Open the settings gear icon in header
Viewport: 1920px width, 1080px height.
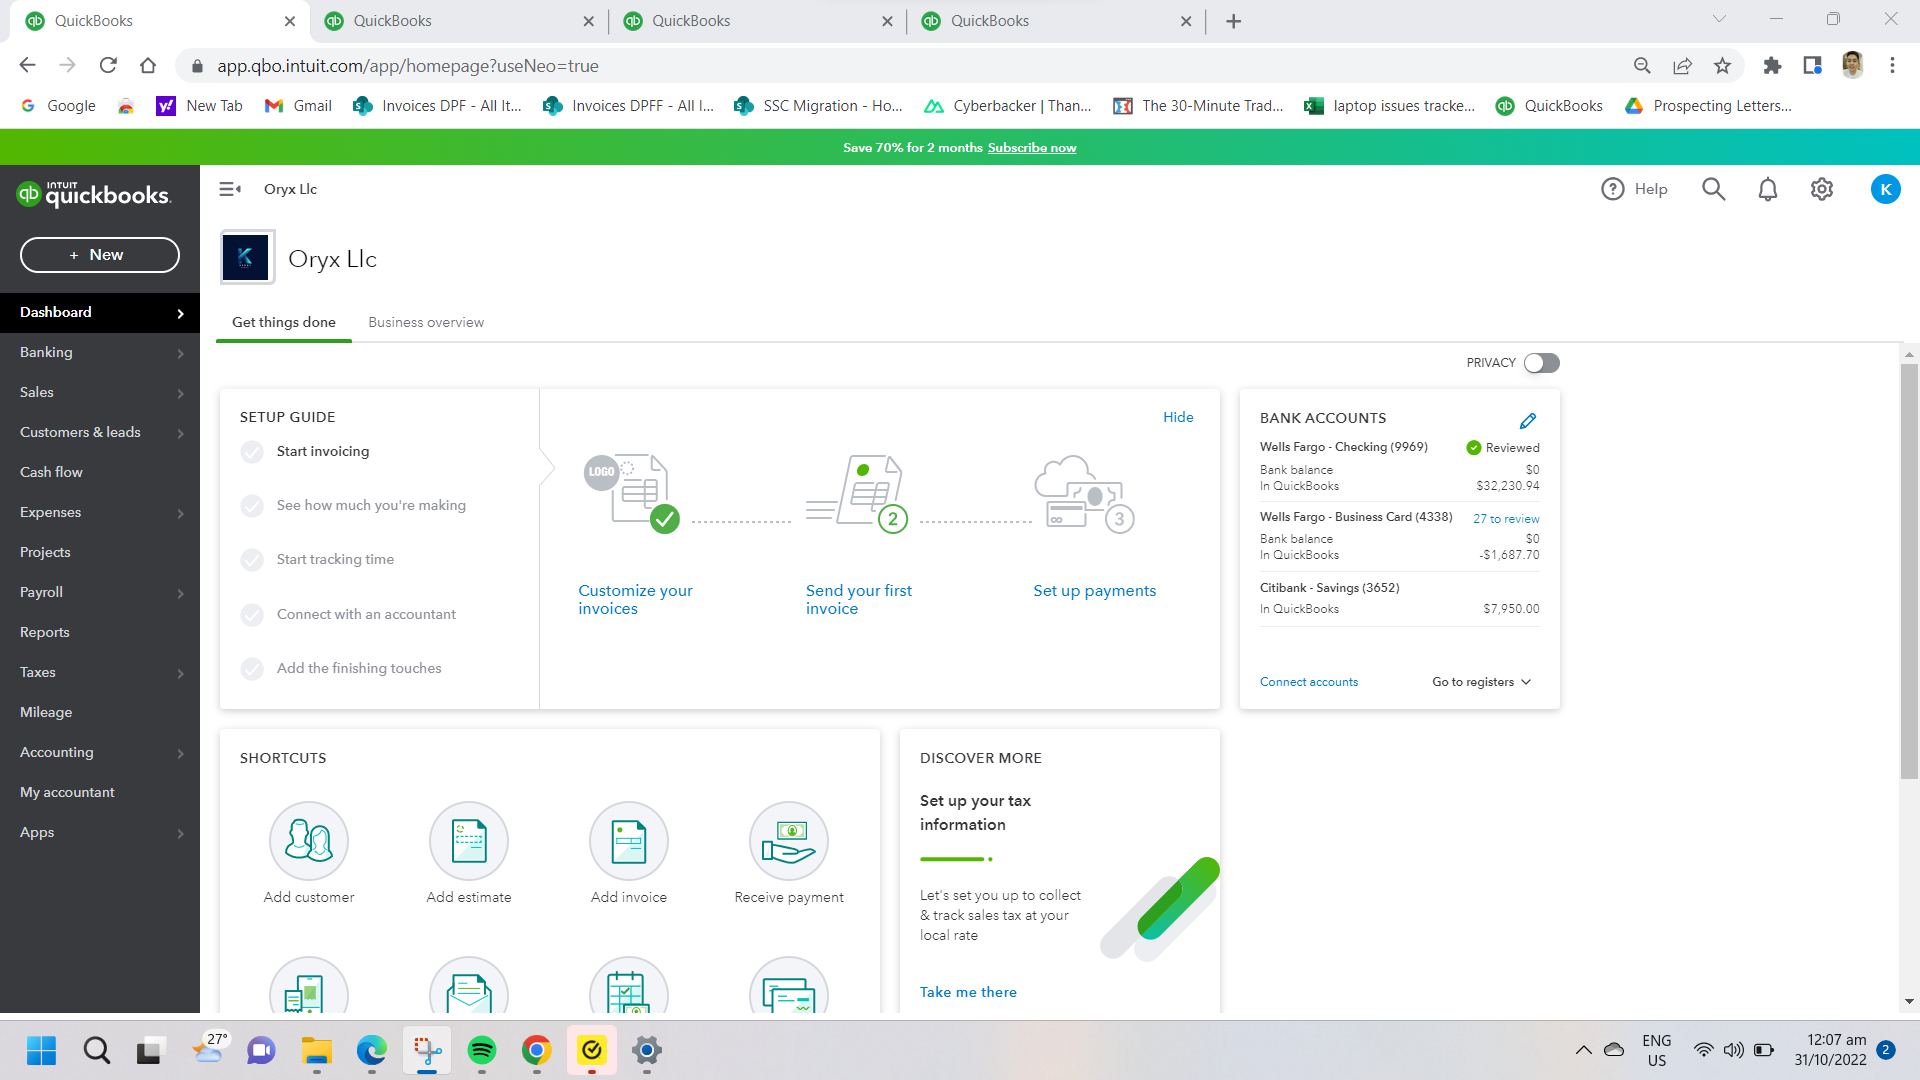point(1821,189)
